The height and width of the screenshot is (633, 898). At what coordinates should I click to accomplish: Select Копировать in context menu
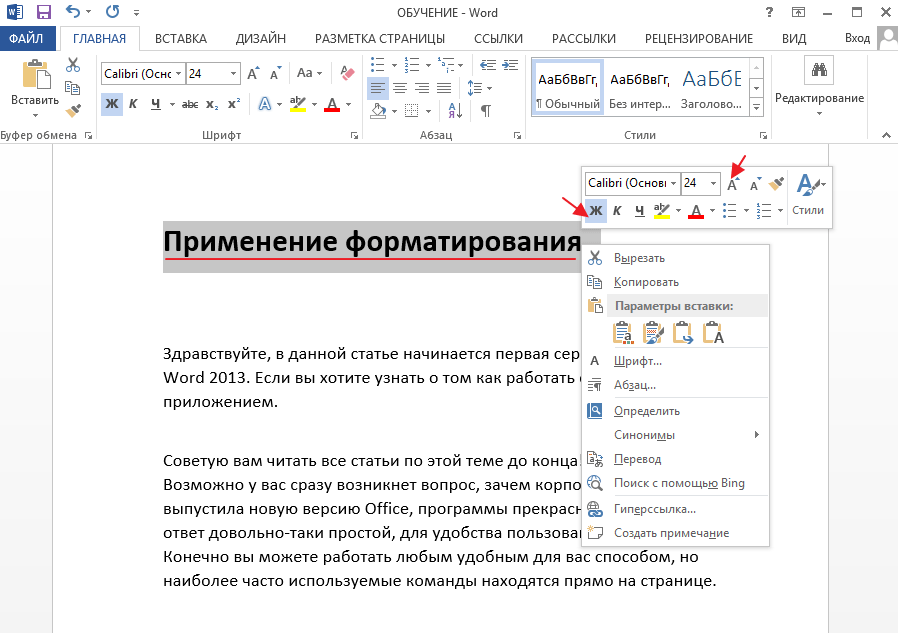point(675,282)
